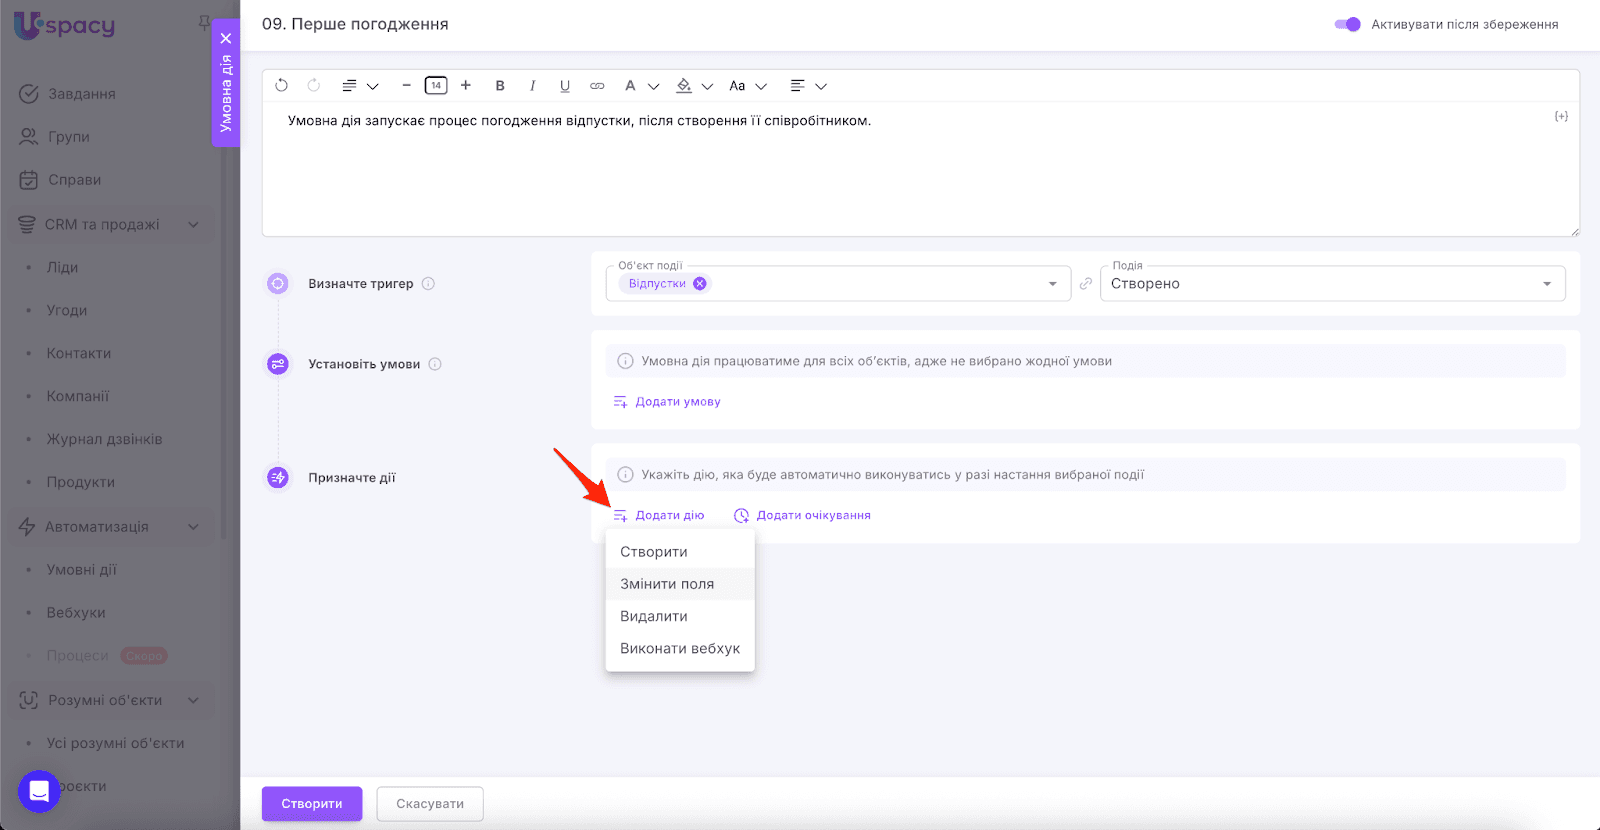Open the background fill color picker
Image resolution: width=1600 pixels, height=830 pixels.
pos(685,86)
